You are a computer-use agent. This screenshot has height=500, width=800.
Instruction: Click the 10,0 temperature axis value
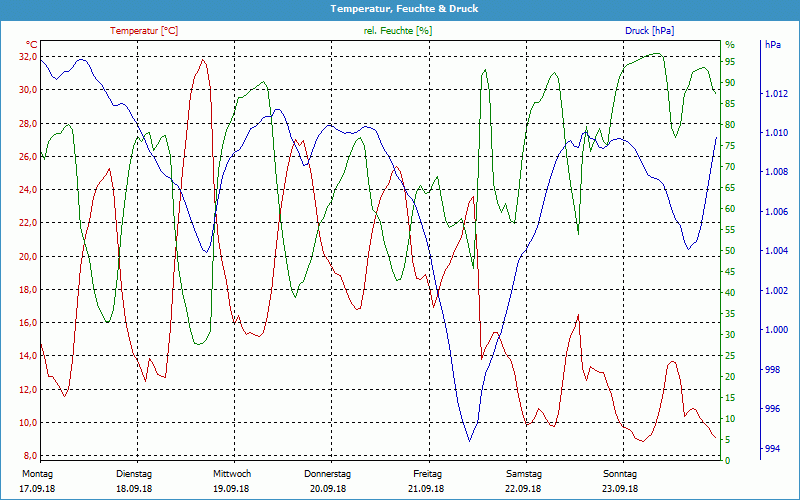tap(28, 423)
